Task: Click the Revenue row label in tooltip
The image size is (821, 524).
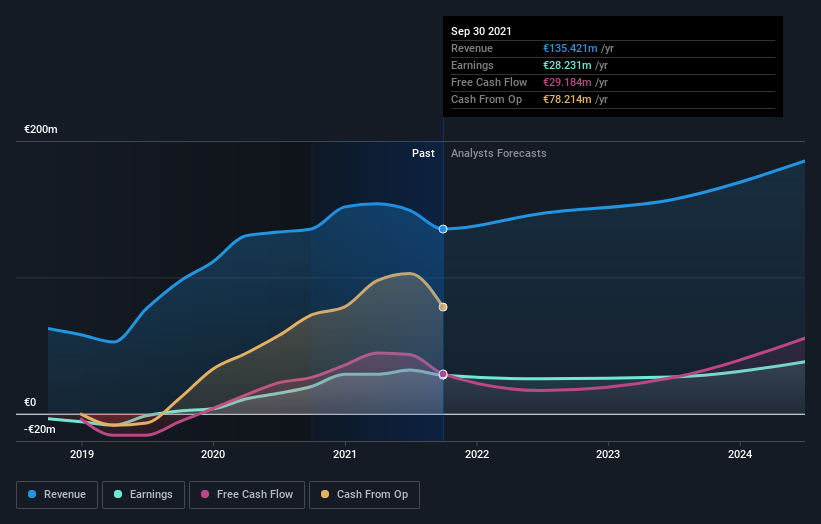Action: 472,48
